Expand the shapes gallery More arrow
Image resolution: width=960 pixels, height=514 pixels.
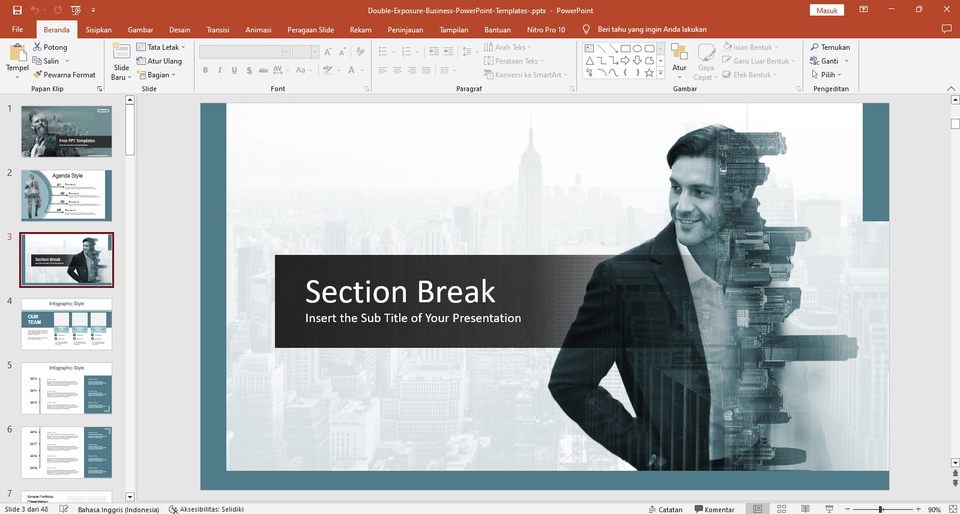pos(661,73)
